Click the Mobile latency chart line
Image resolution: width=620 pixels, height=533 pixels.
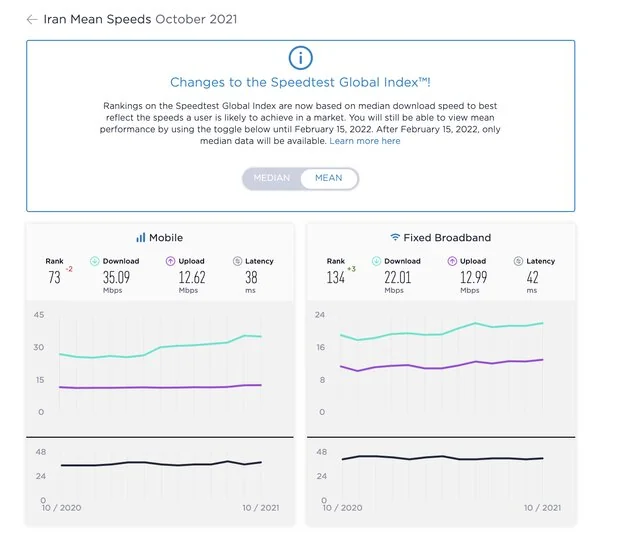[160, 463]
